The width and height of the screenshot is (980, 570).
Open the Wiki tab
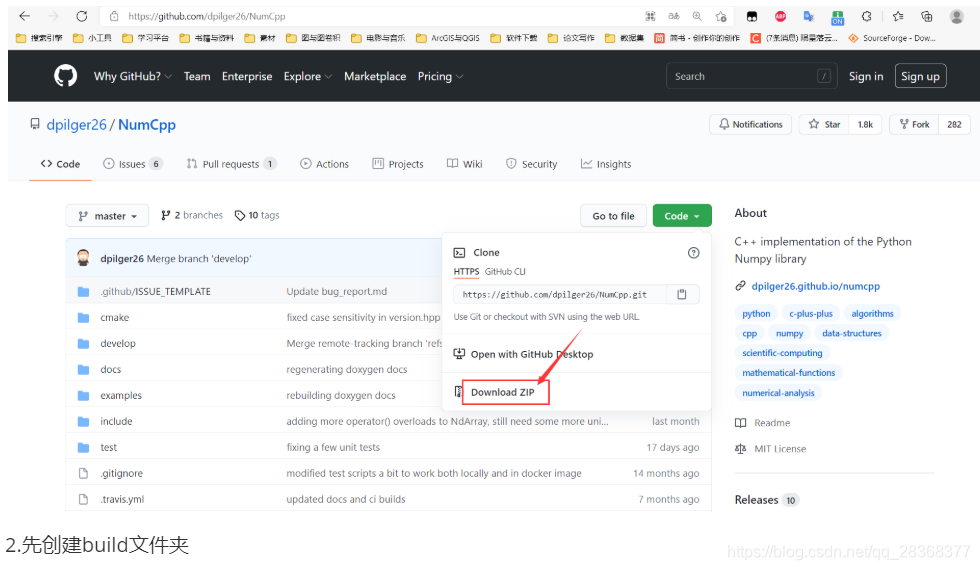[464, 164]
